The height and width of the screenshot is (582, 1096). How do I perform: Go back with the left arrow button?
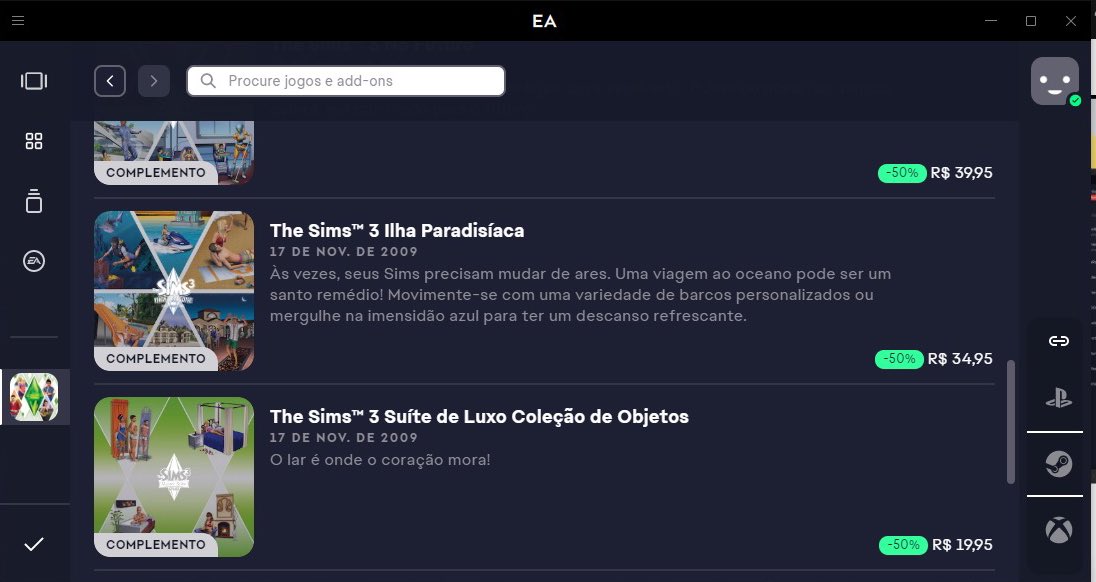coord(110,81)
